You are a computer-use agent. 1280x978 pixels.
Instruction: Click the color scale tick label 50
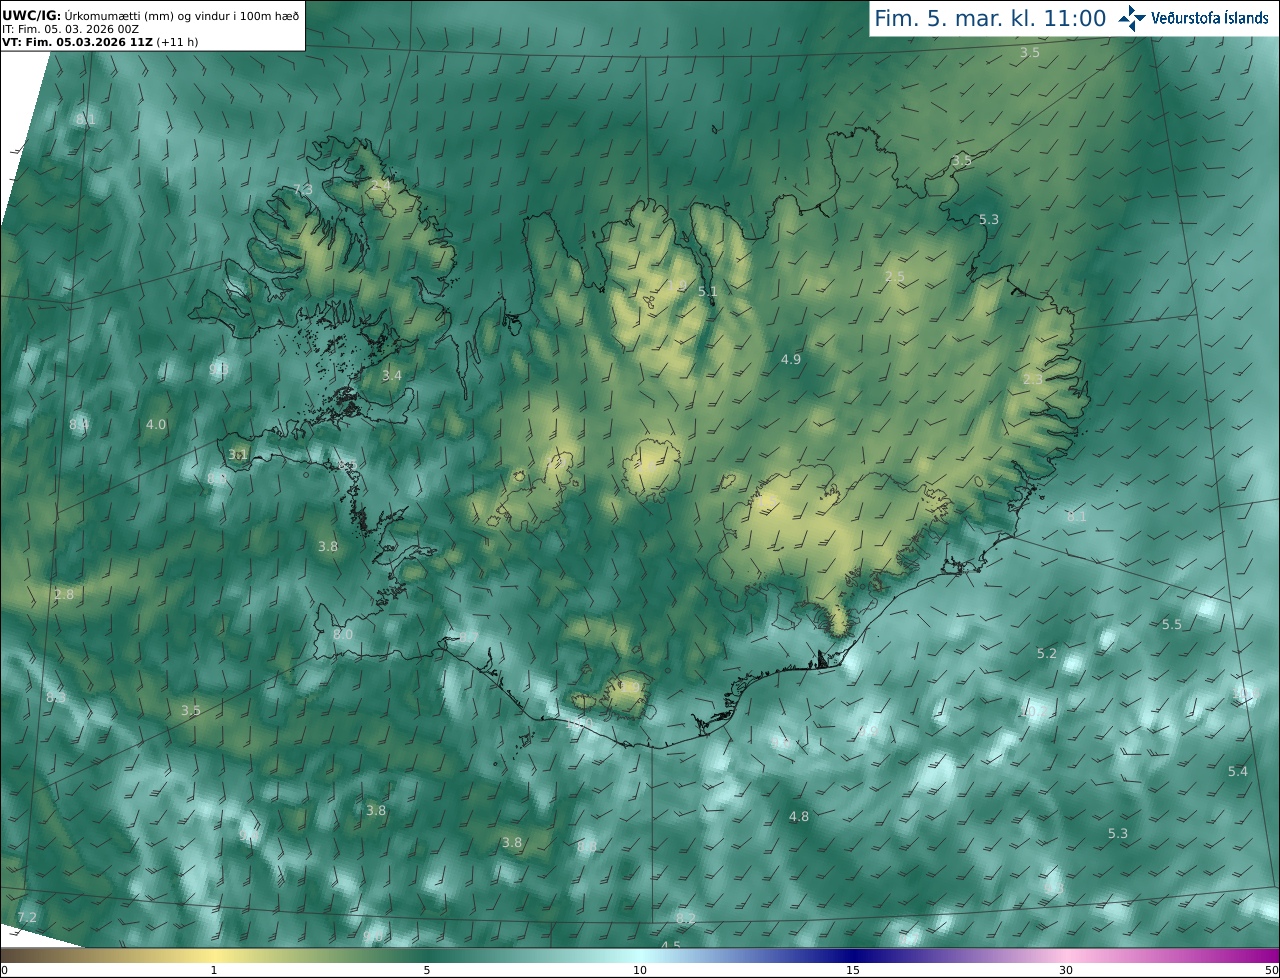(x=1272, y=970)
